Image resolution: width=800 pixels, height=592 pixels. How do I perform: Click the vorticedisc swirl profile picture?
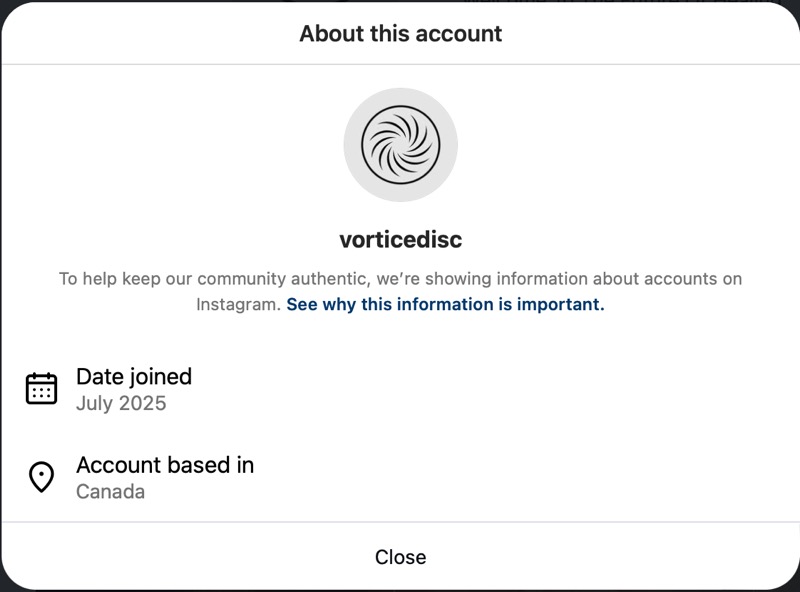click(x=400, y=145)
